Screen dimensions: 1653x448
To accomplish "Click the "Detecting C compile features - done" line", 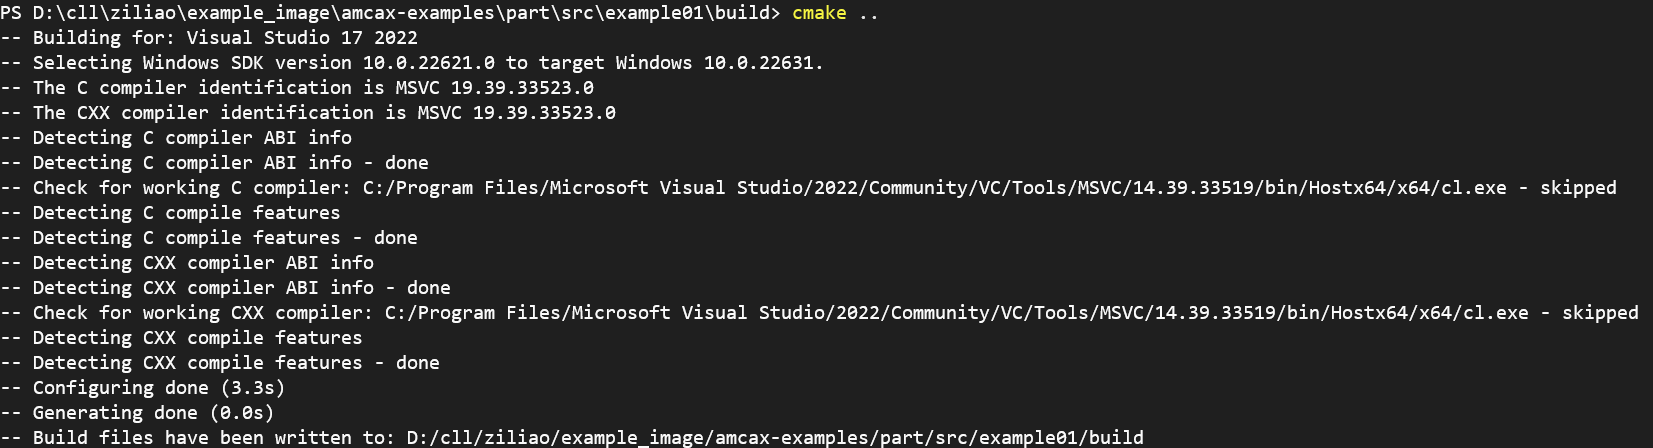I will click(225, 238).
